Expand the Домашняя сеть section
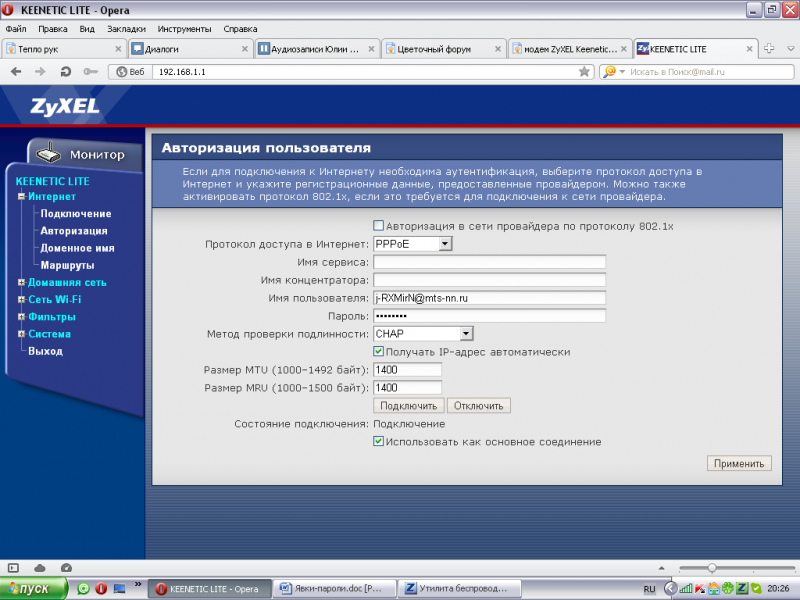This screenshot has width=800, height=600. (21, 282)
